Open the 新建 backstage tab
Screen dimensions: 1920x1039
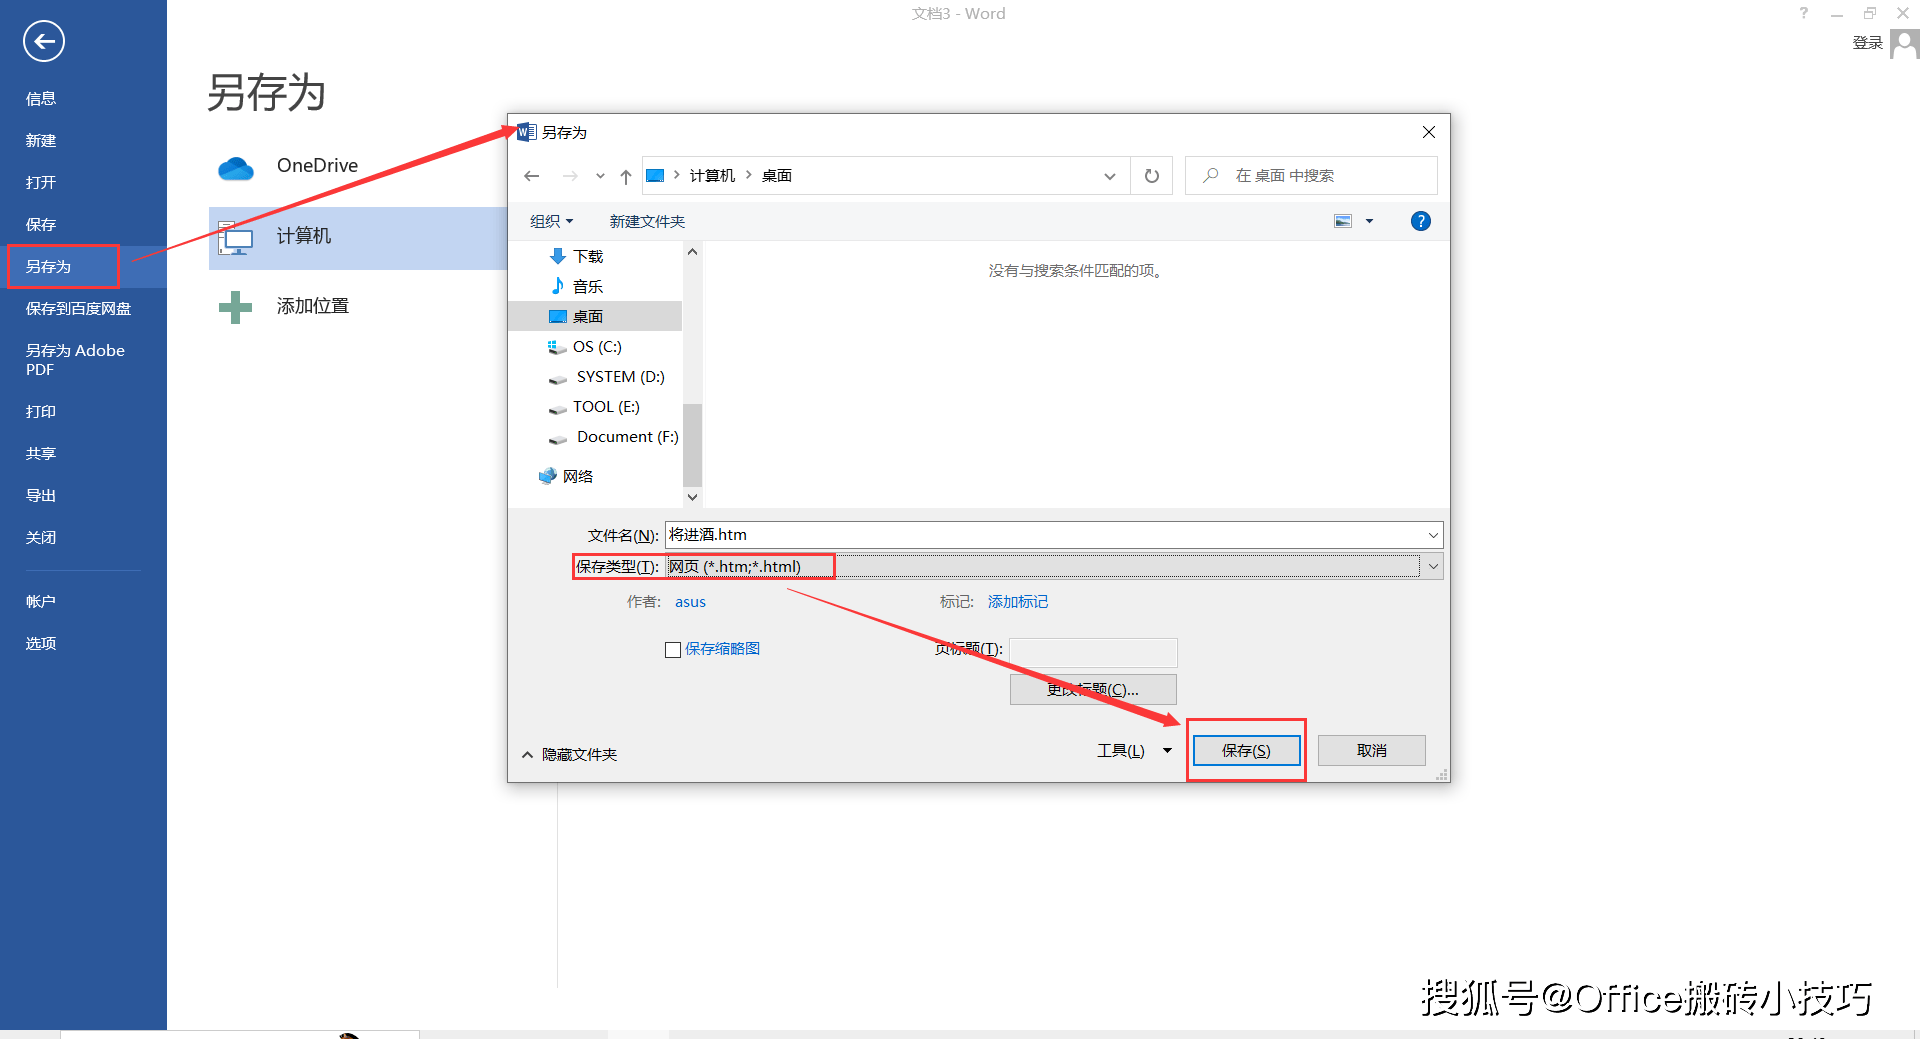tap(41, 141)
